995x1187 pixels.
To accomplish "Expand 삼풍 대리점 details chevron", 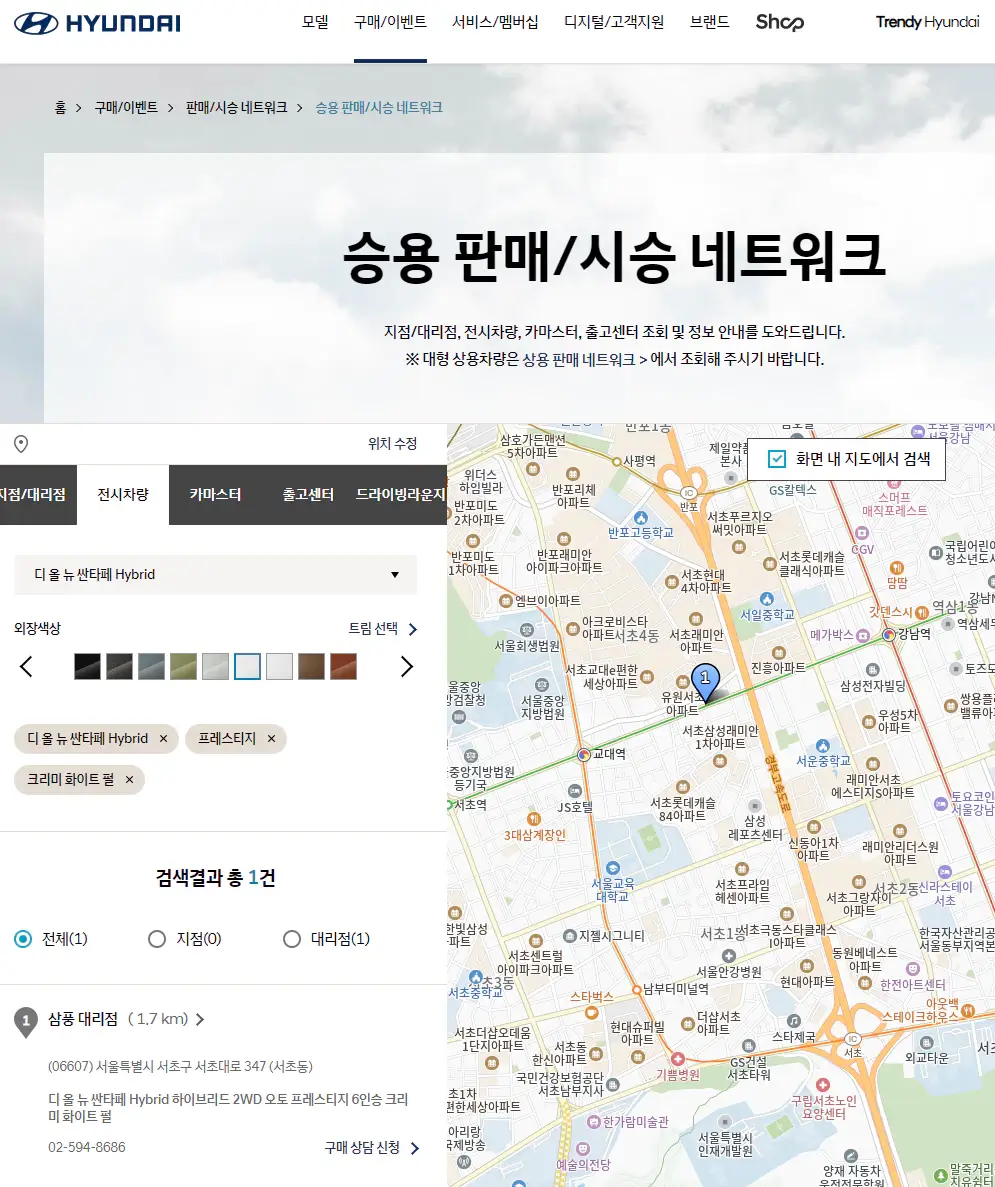I will coord(200,1020).
